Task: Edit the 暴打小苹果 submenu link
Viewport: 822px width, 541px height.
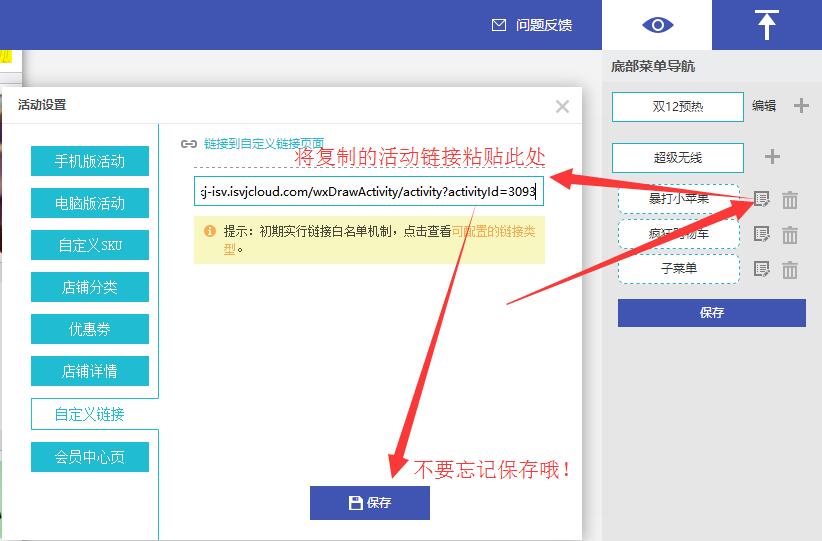Action: [762, 200]
